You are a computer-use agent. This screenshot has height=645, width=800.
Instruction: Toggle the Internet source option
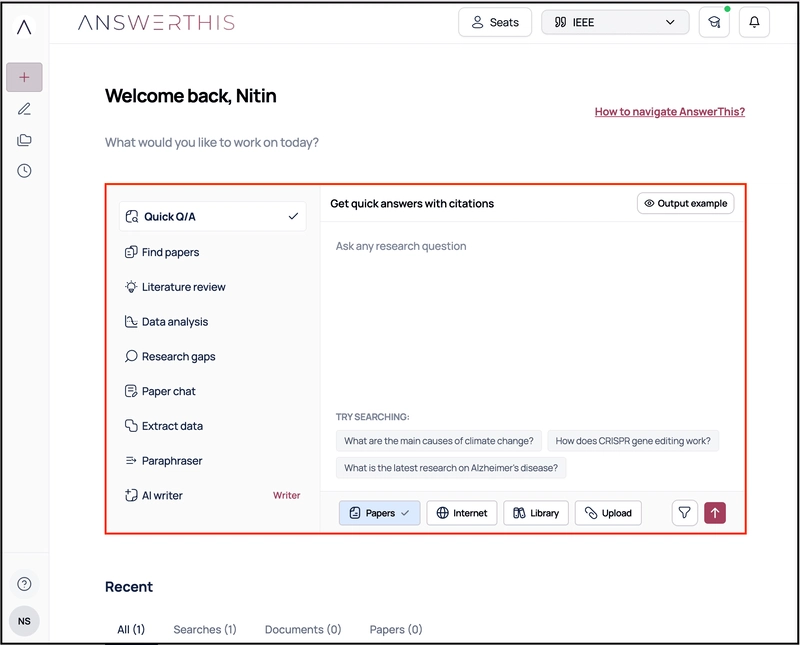click(461, 513)
